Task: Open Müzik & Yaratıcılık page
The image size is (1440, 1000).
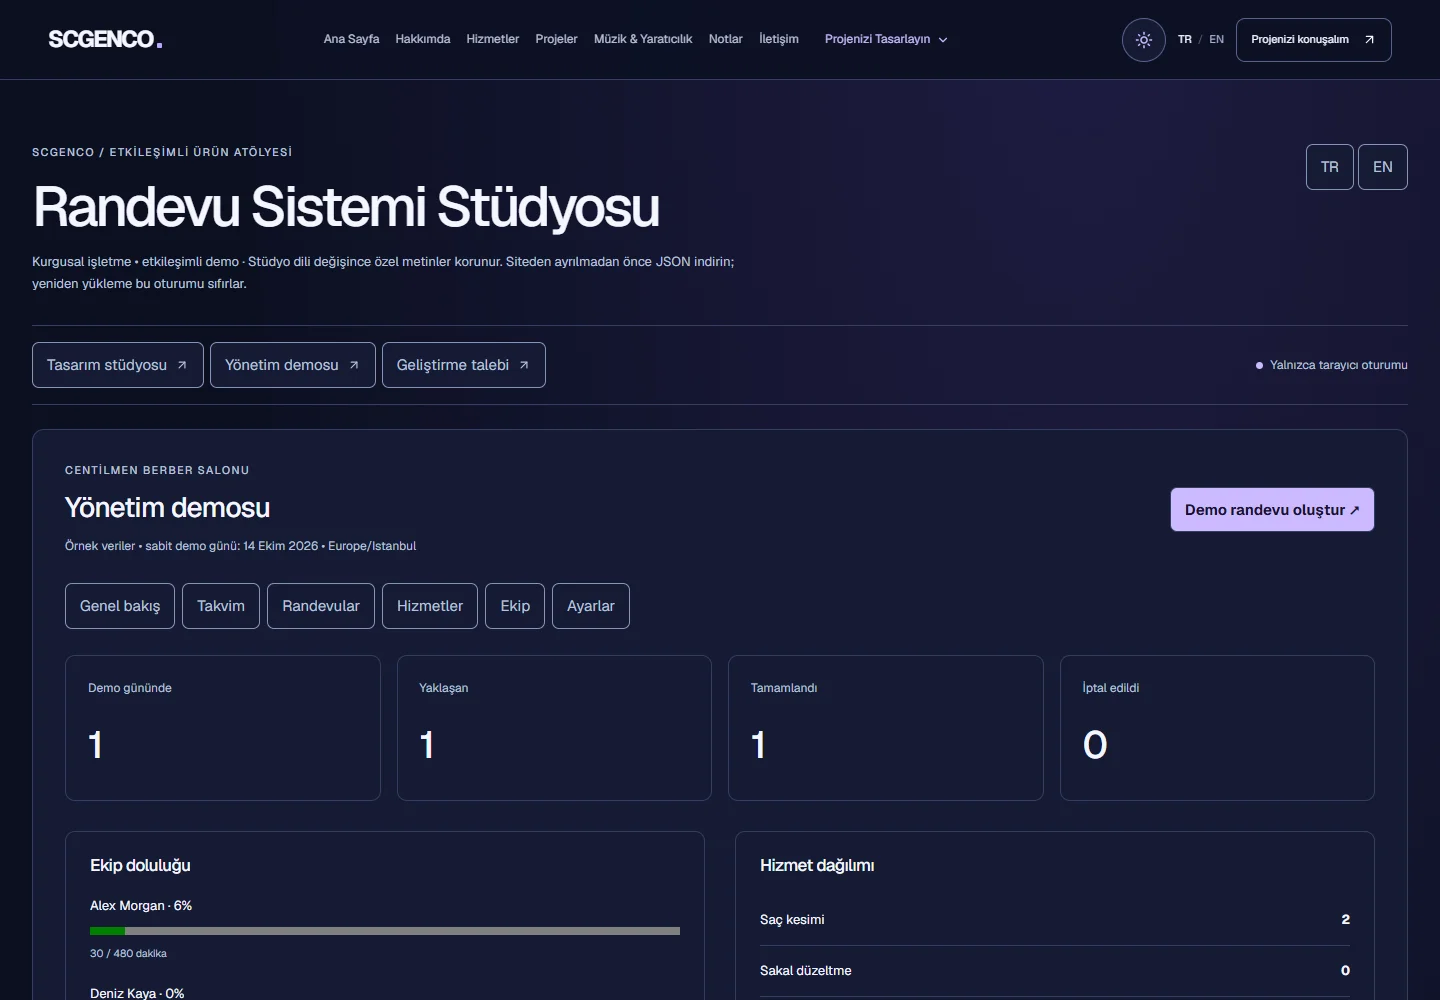Action: click(x=643, y=39)
